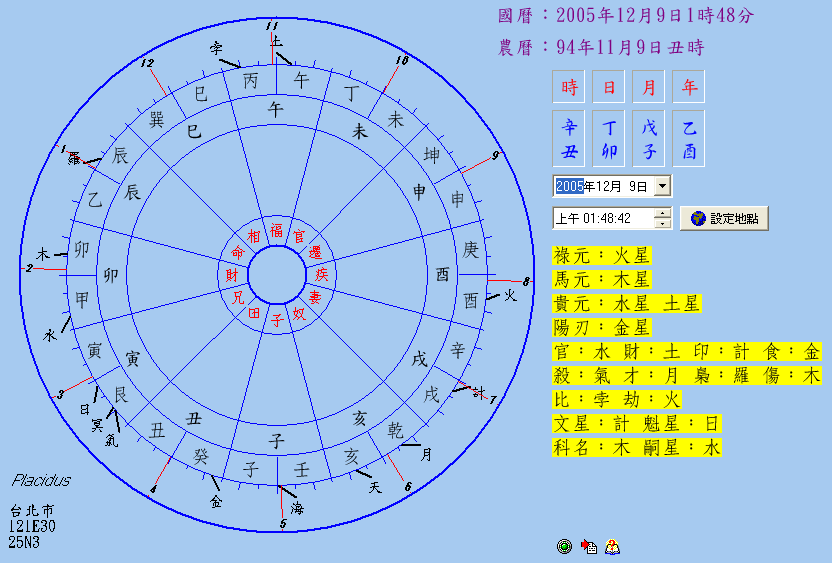
Task: Click the 金 planet marker below the chart ring
Action: [215, 501]
